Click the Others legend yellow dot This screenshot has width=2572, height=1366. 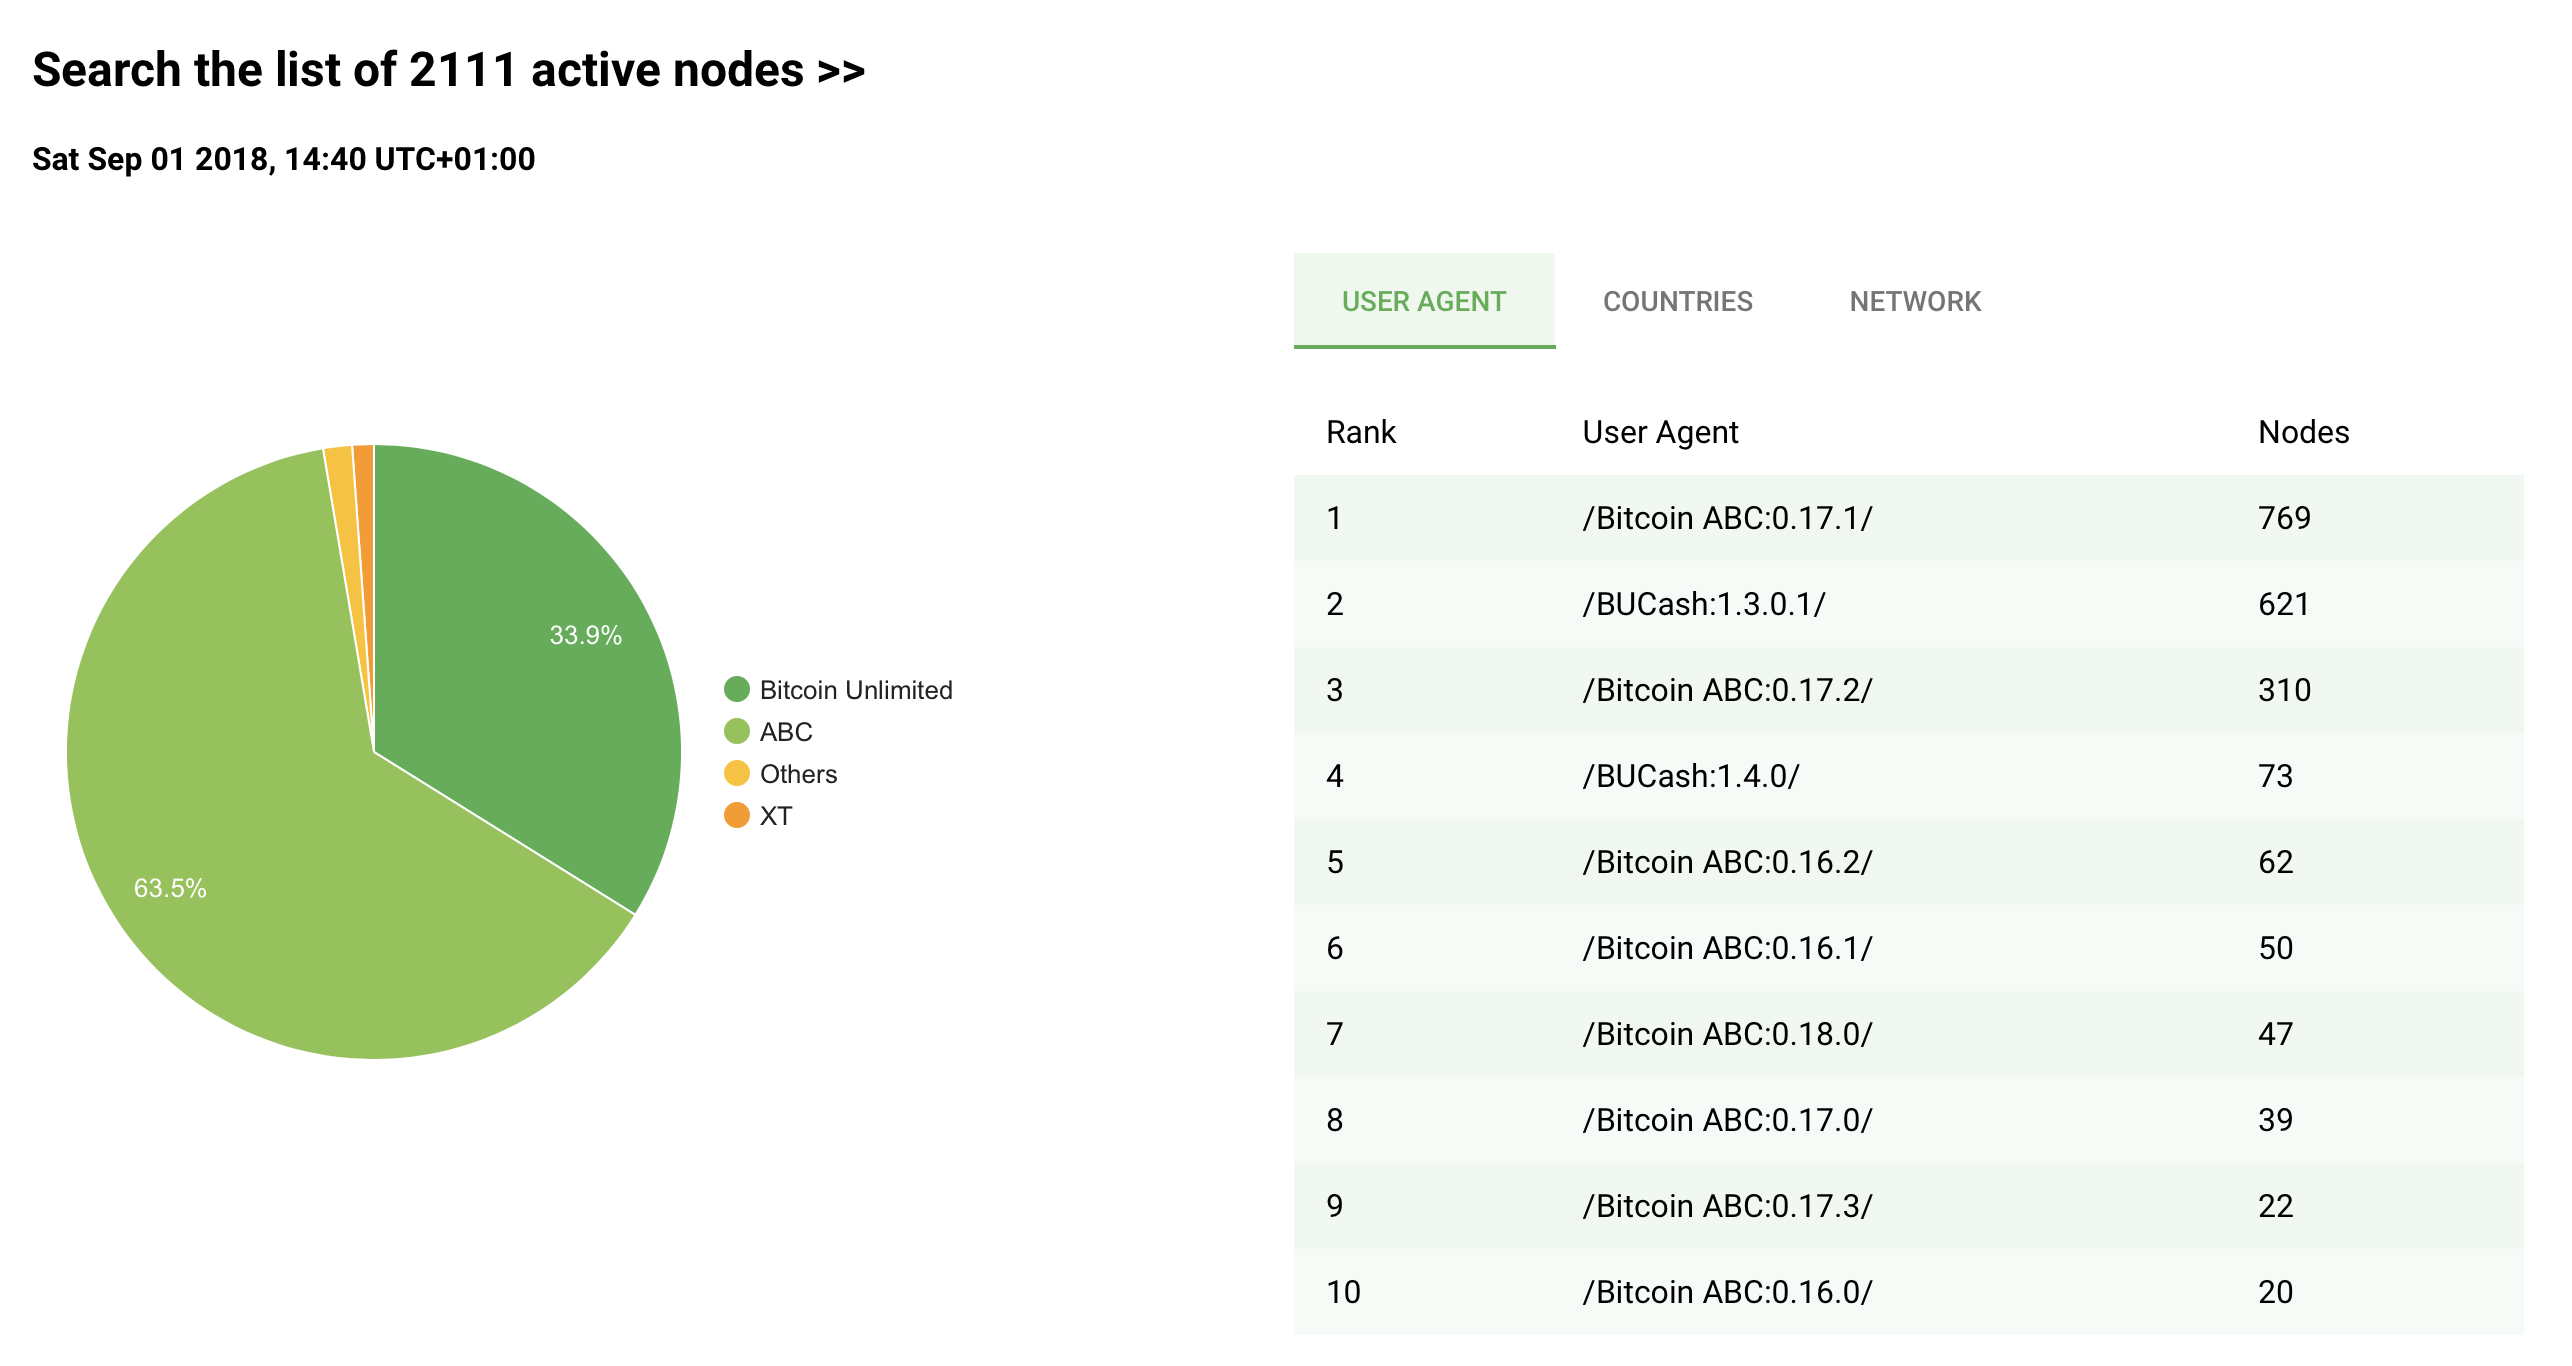[737, 773]
